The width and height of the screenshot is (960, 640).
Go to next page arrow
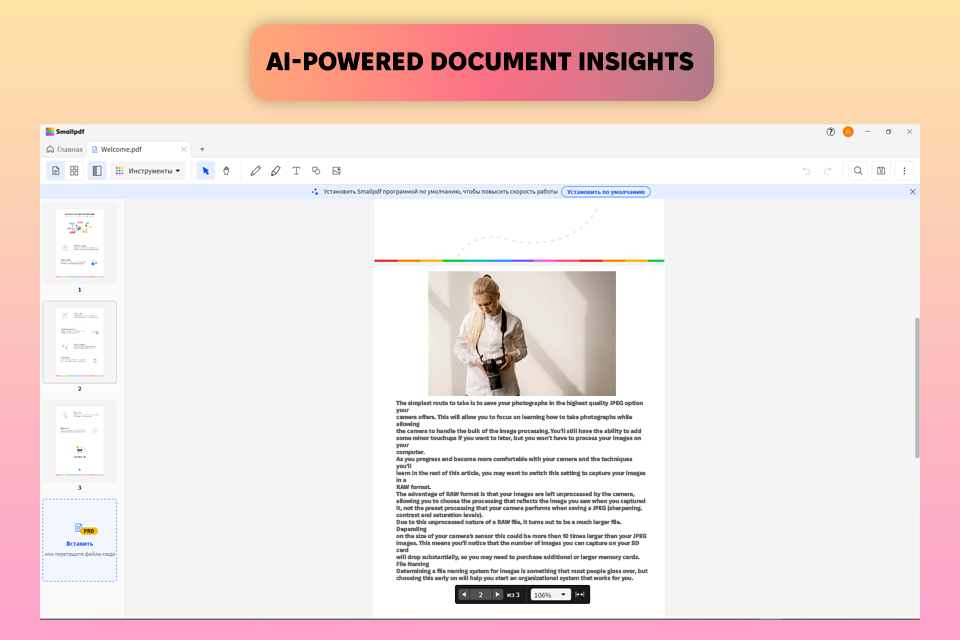[x=497, y=595]
